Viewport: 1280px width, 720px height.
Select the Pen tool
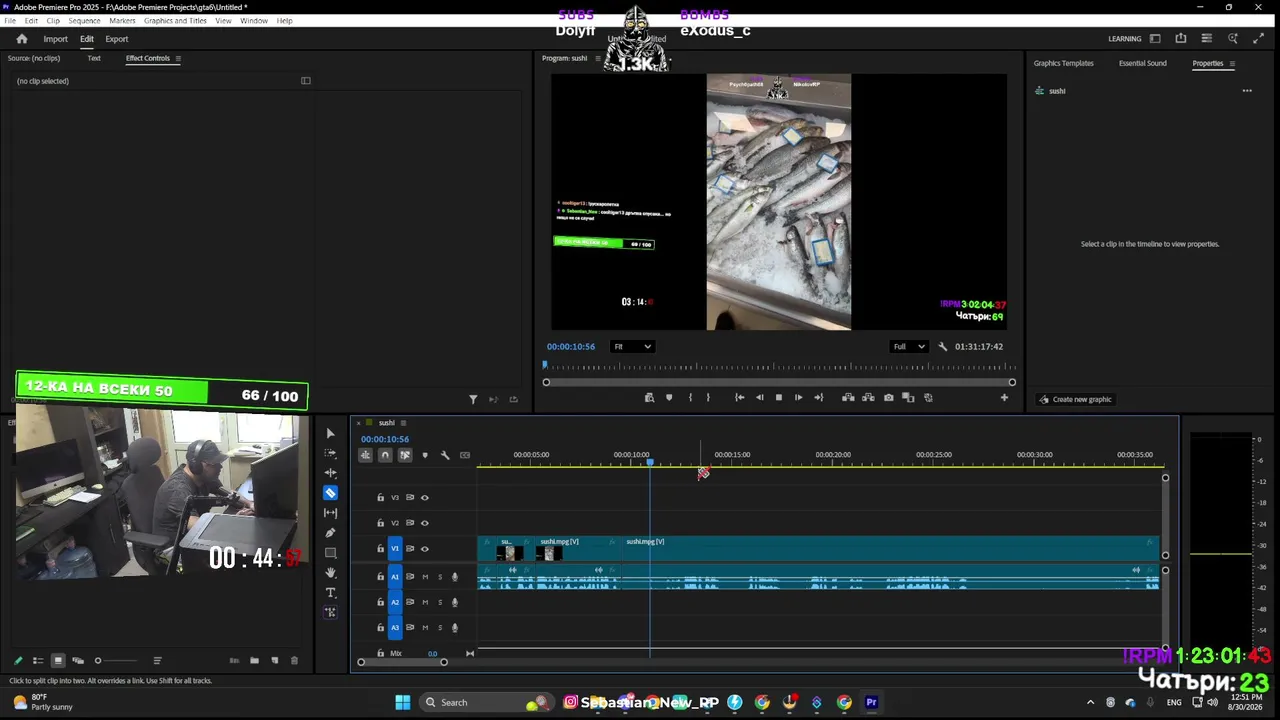(330, 533)
